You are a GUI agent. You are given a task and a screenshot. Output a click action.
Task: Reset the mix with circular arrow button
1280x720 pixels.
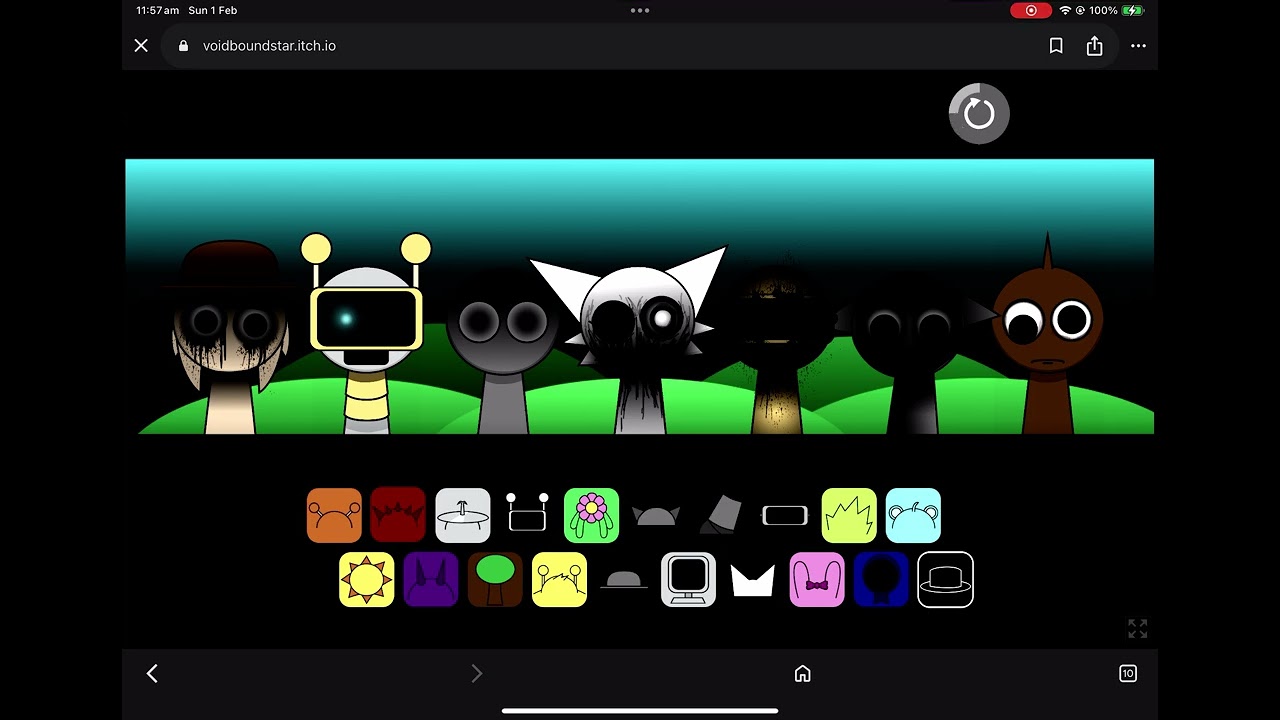(x=979, y=113)
